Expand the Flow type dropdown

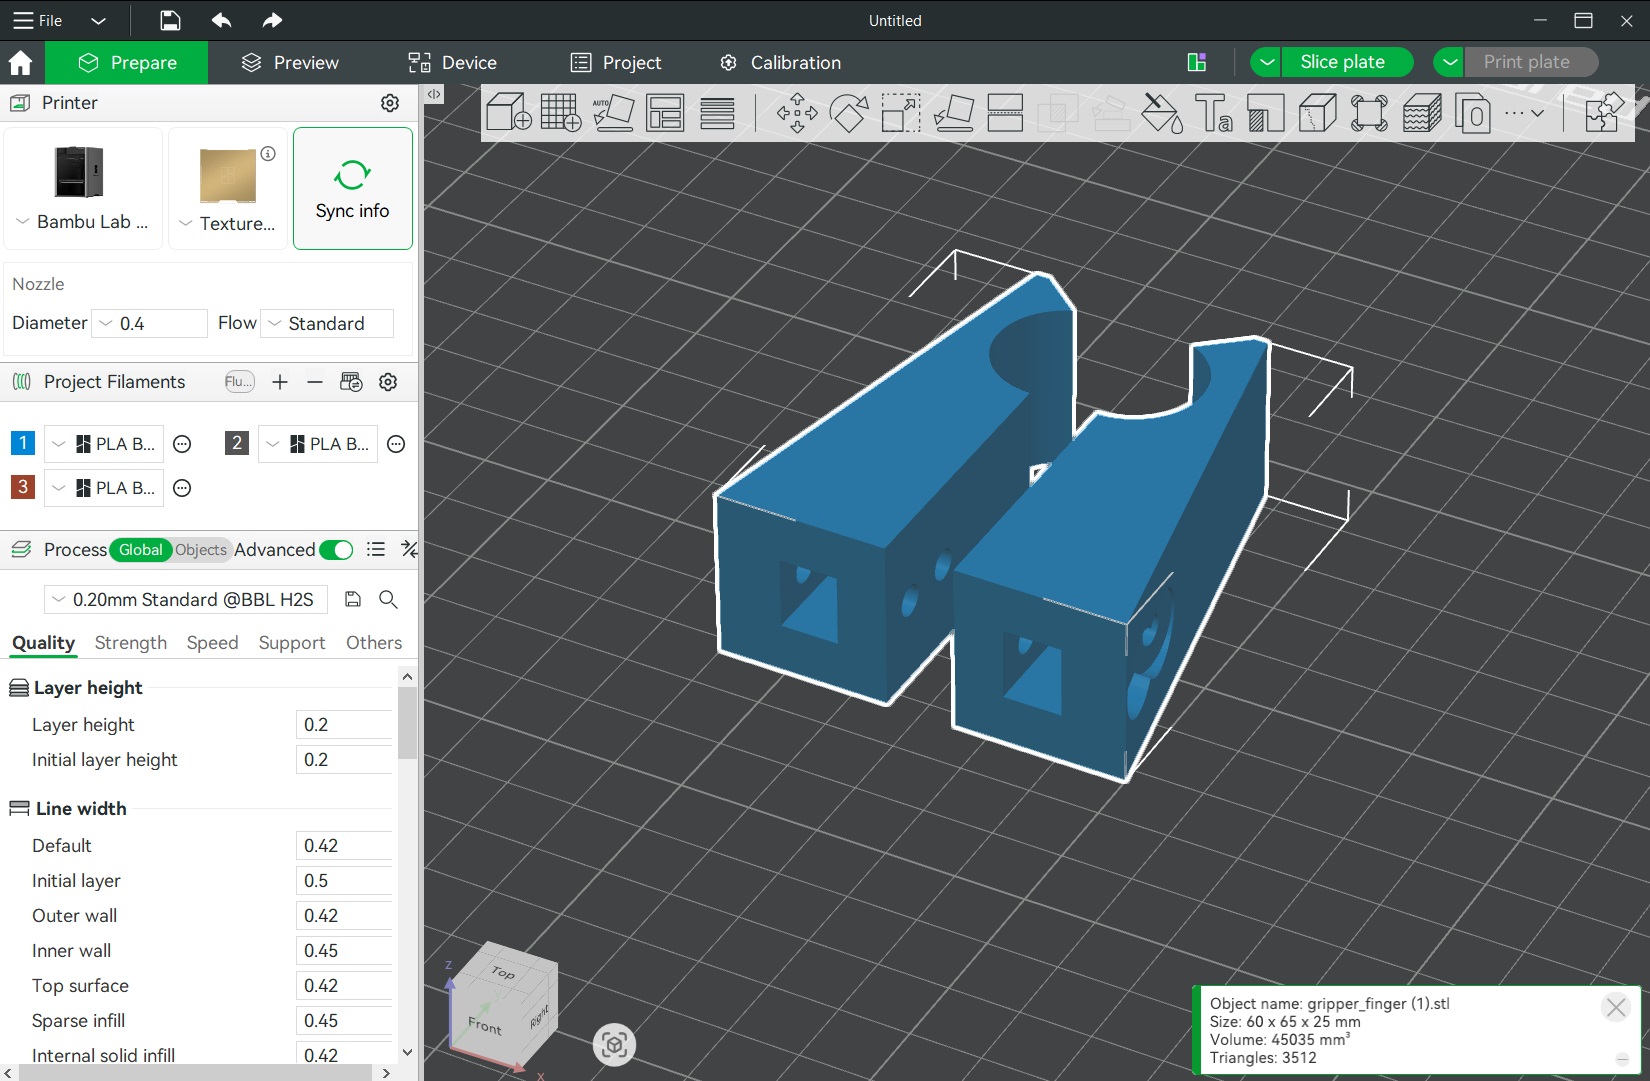pos(326,324)
